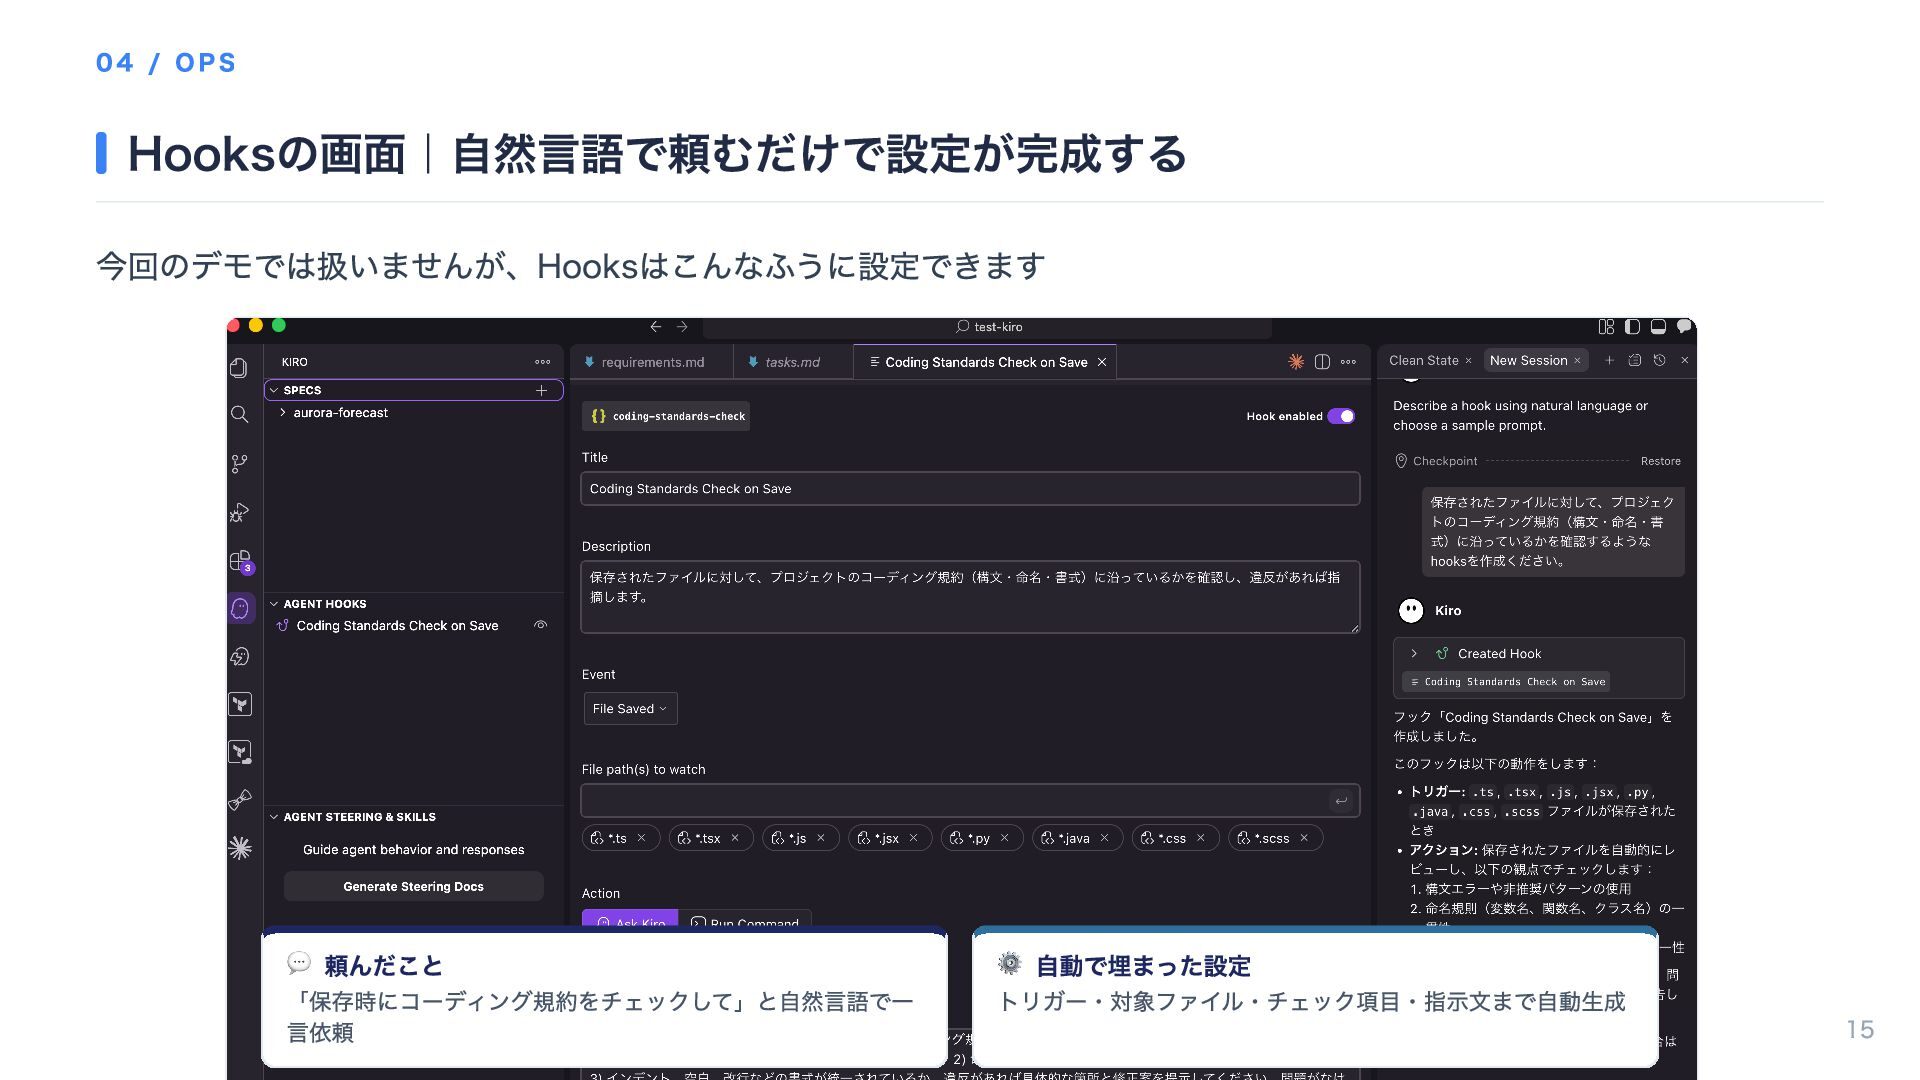Screen dimensions: 1920x1080
Task: Toggle bottom panel layout icon
Action: pyautogui.click(x=1658, y=327)
